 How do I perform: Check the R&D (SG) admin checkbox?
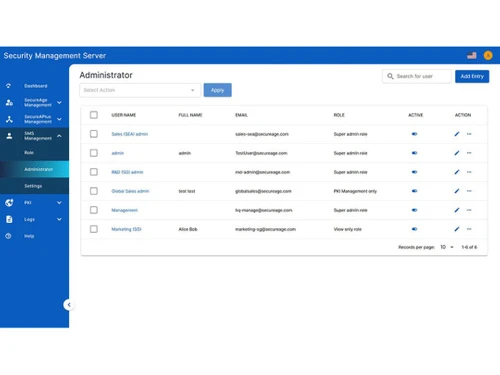[94, 172]
